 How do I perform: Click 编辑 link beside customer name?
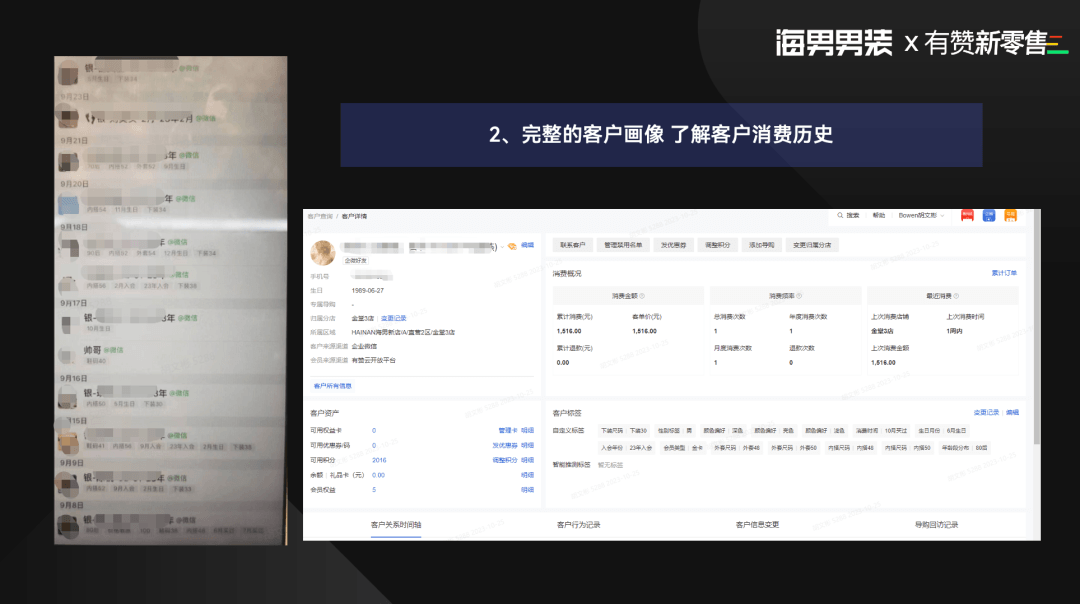click(527, 245)
